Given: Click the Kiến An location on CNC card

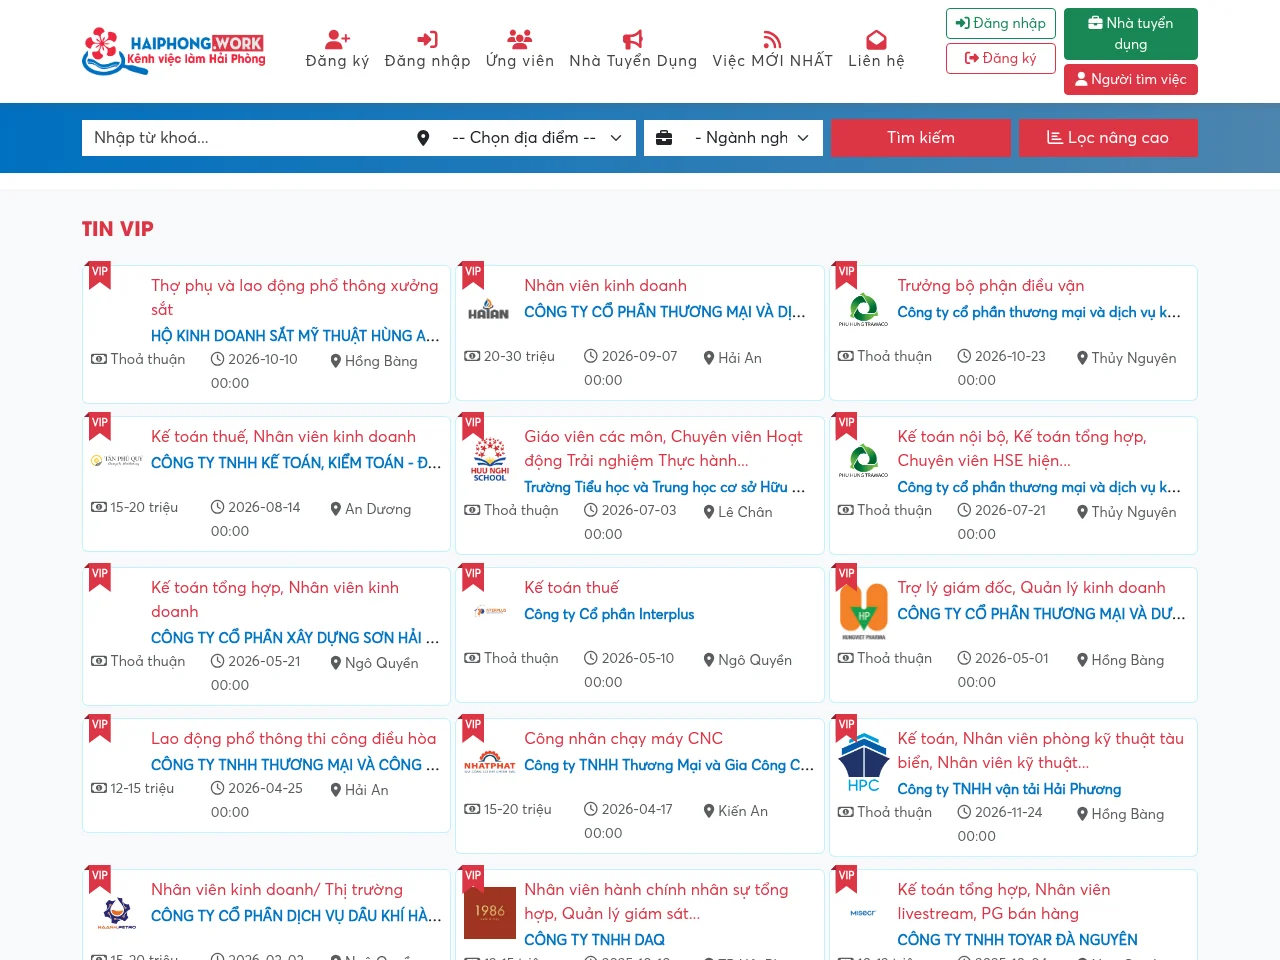Looking at the screenshot, I should tap(743, 811).
